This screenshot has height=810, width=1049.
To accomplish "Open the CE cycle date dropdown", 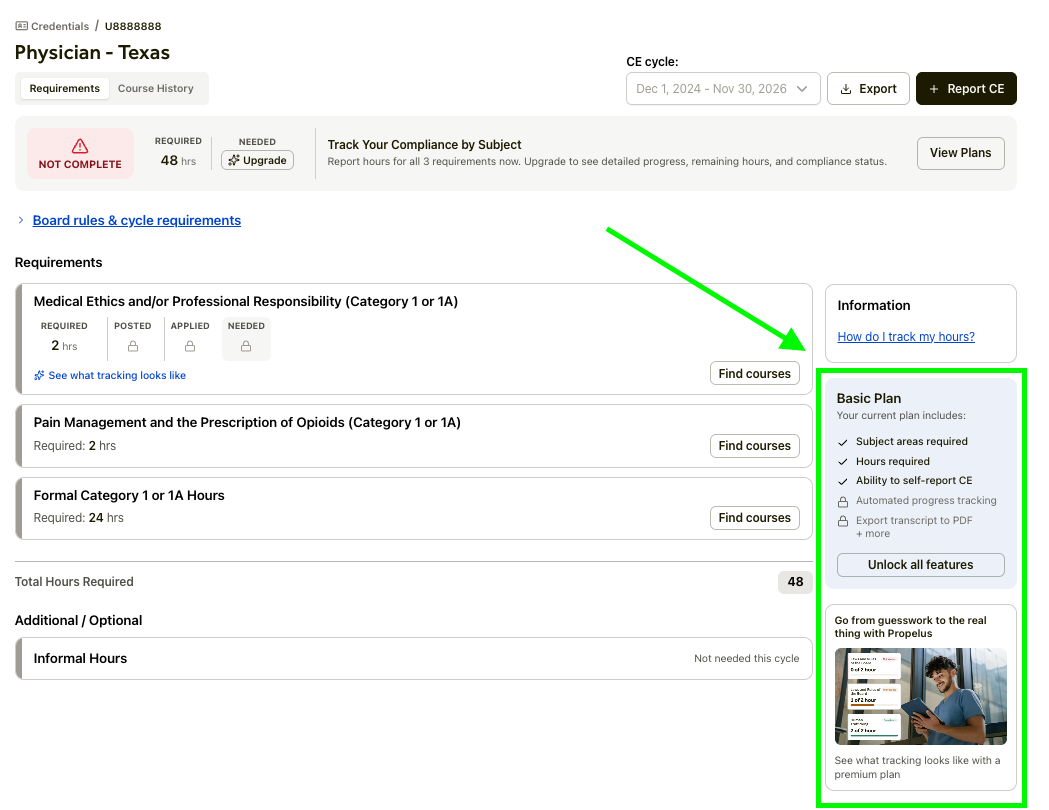I will [723, 89].
